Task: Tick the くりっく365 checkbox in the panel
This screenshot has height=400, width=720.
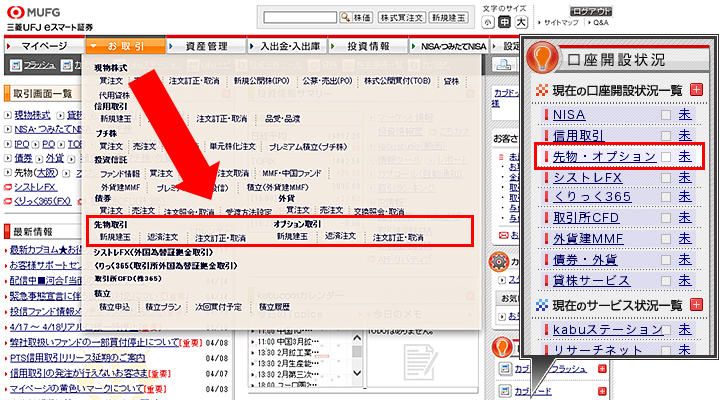Action: tap(666, 197)
